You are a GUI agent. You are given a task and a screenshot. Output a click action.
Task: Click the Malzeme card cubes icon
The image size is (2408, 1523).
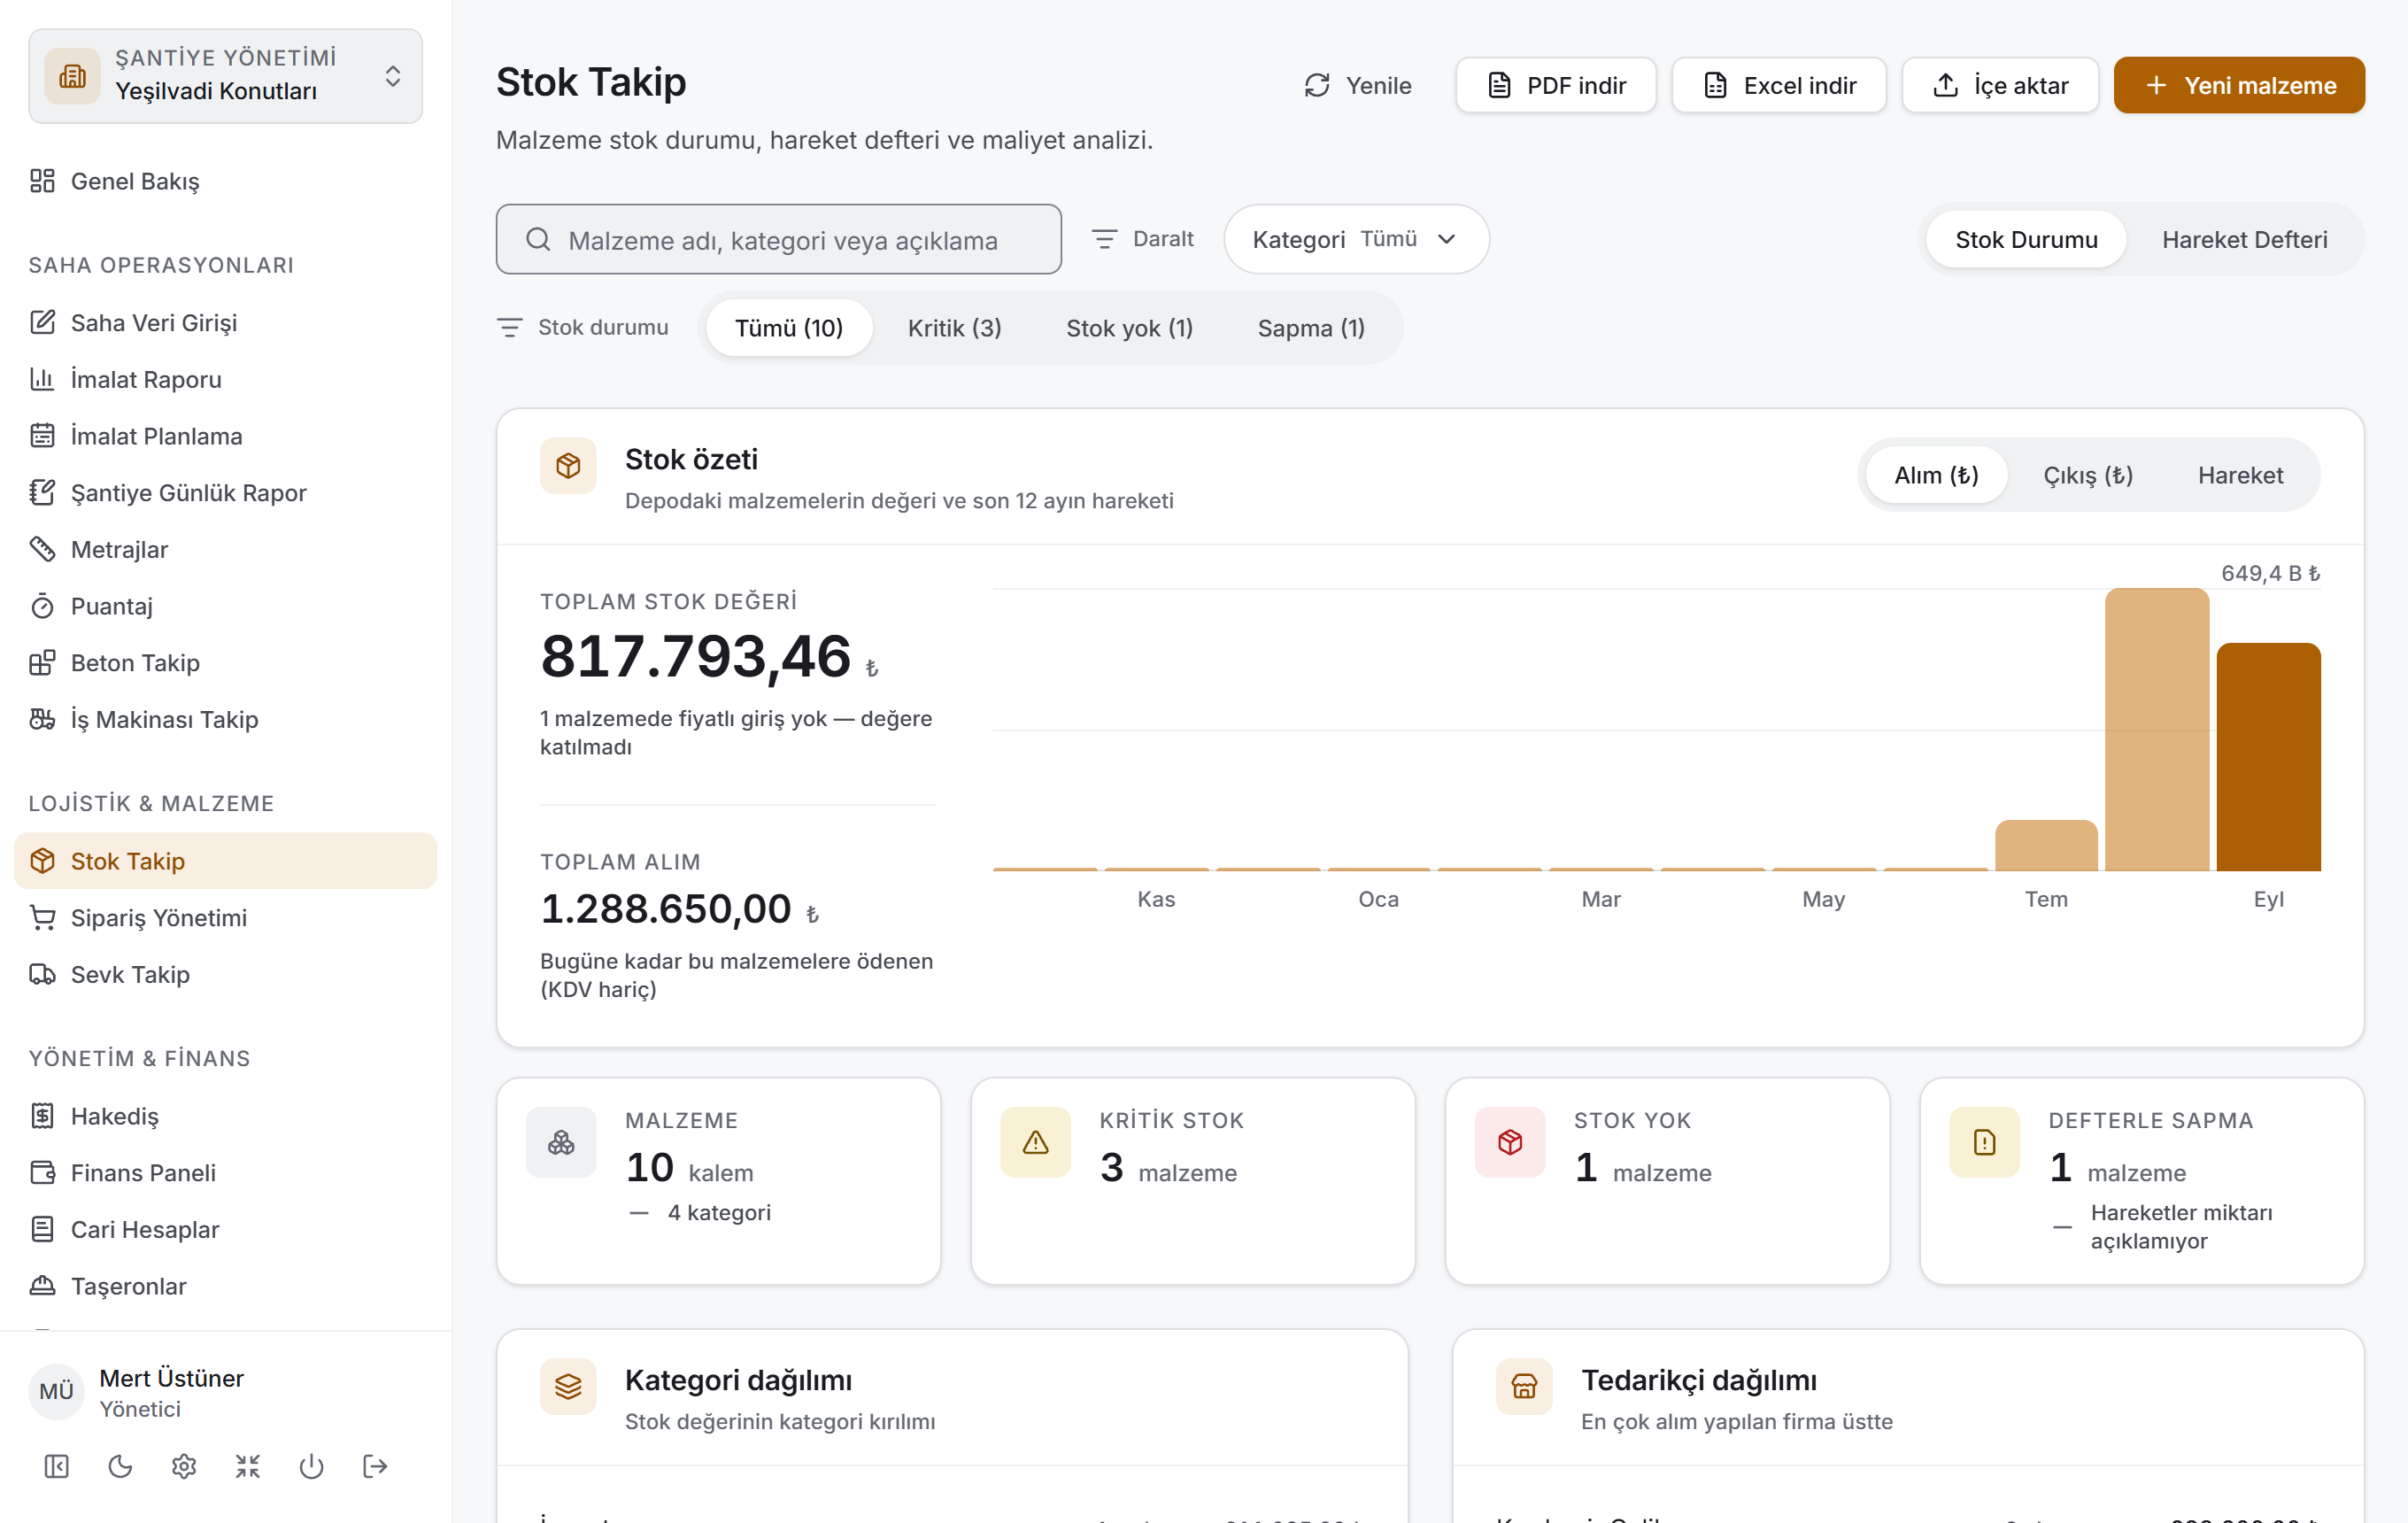tap(561, 1142)
